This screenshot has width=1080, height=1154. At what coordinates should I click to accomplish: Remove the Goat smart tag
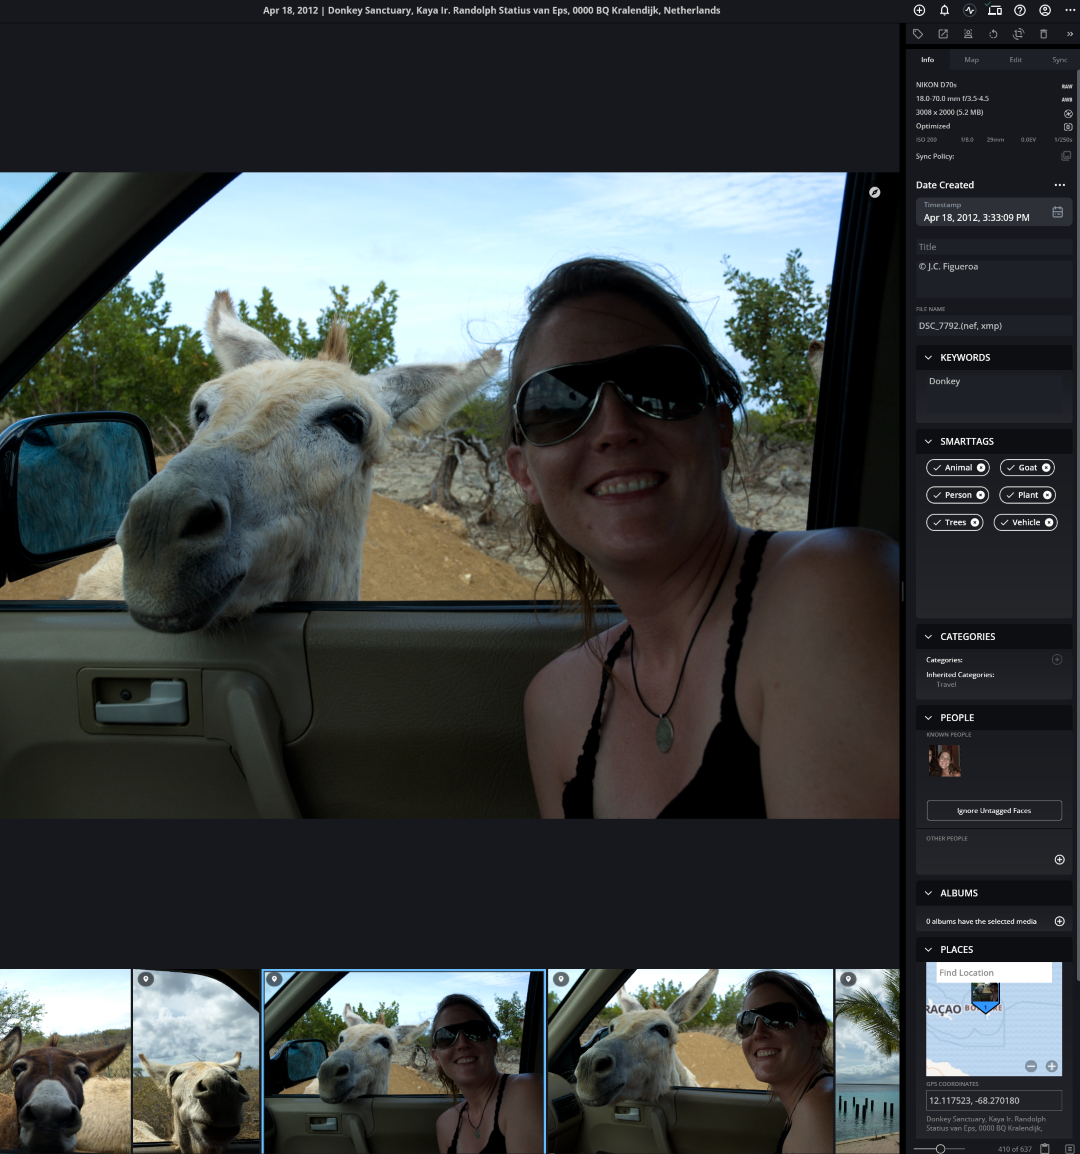[1046, 468]
